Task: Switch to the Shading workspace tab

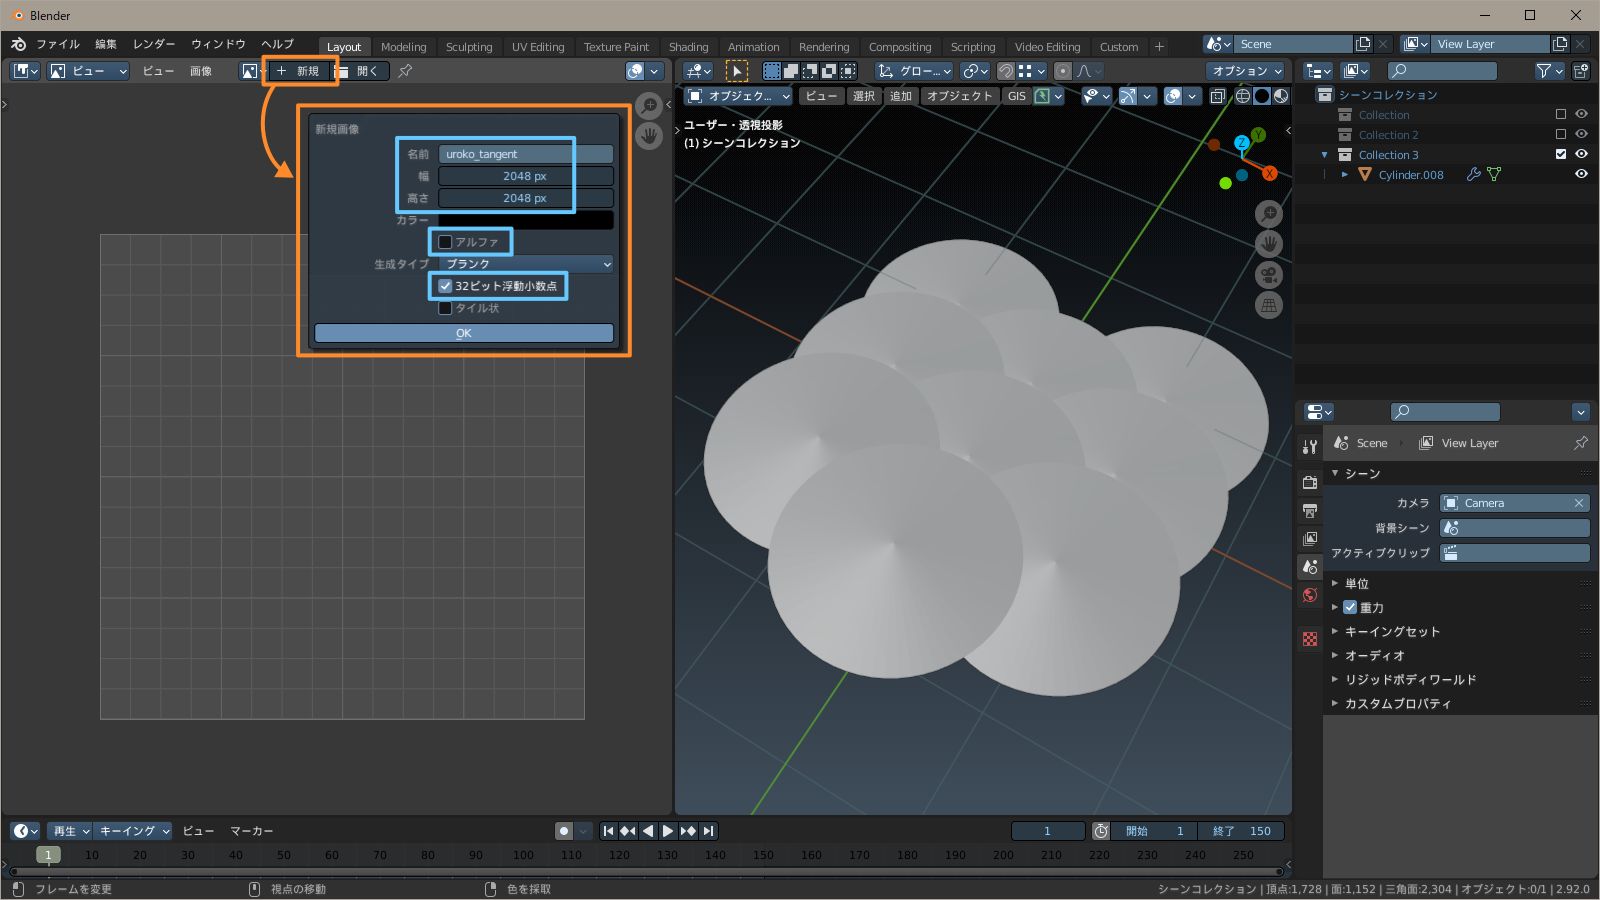Action: (x=688, y=47)
